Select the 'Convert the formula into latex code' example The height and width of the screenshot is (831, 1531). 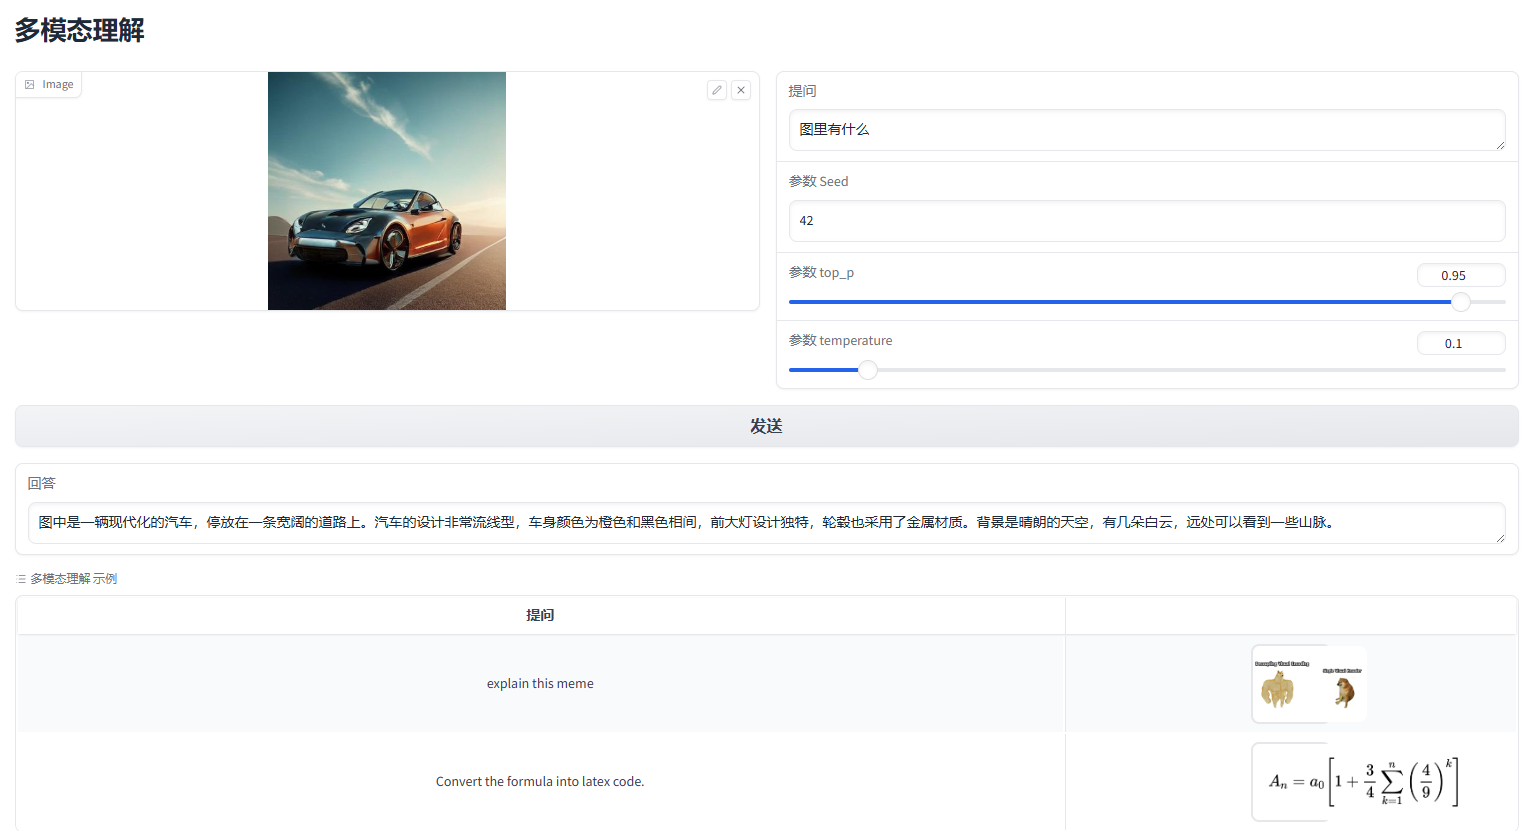pyautogui.click(x=540, y=782)
